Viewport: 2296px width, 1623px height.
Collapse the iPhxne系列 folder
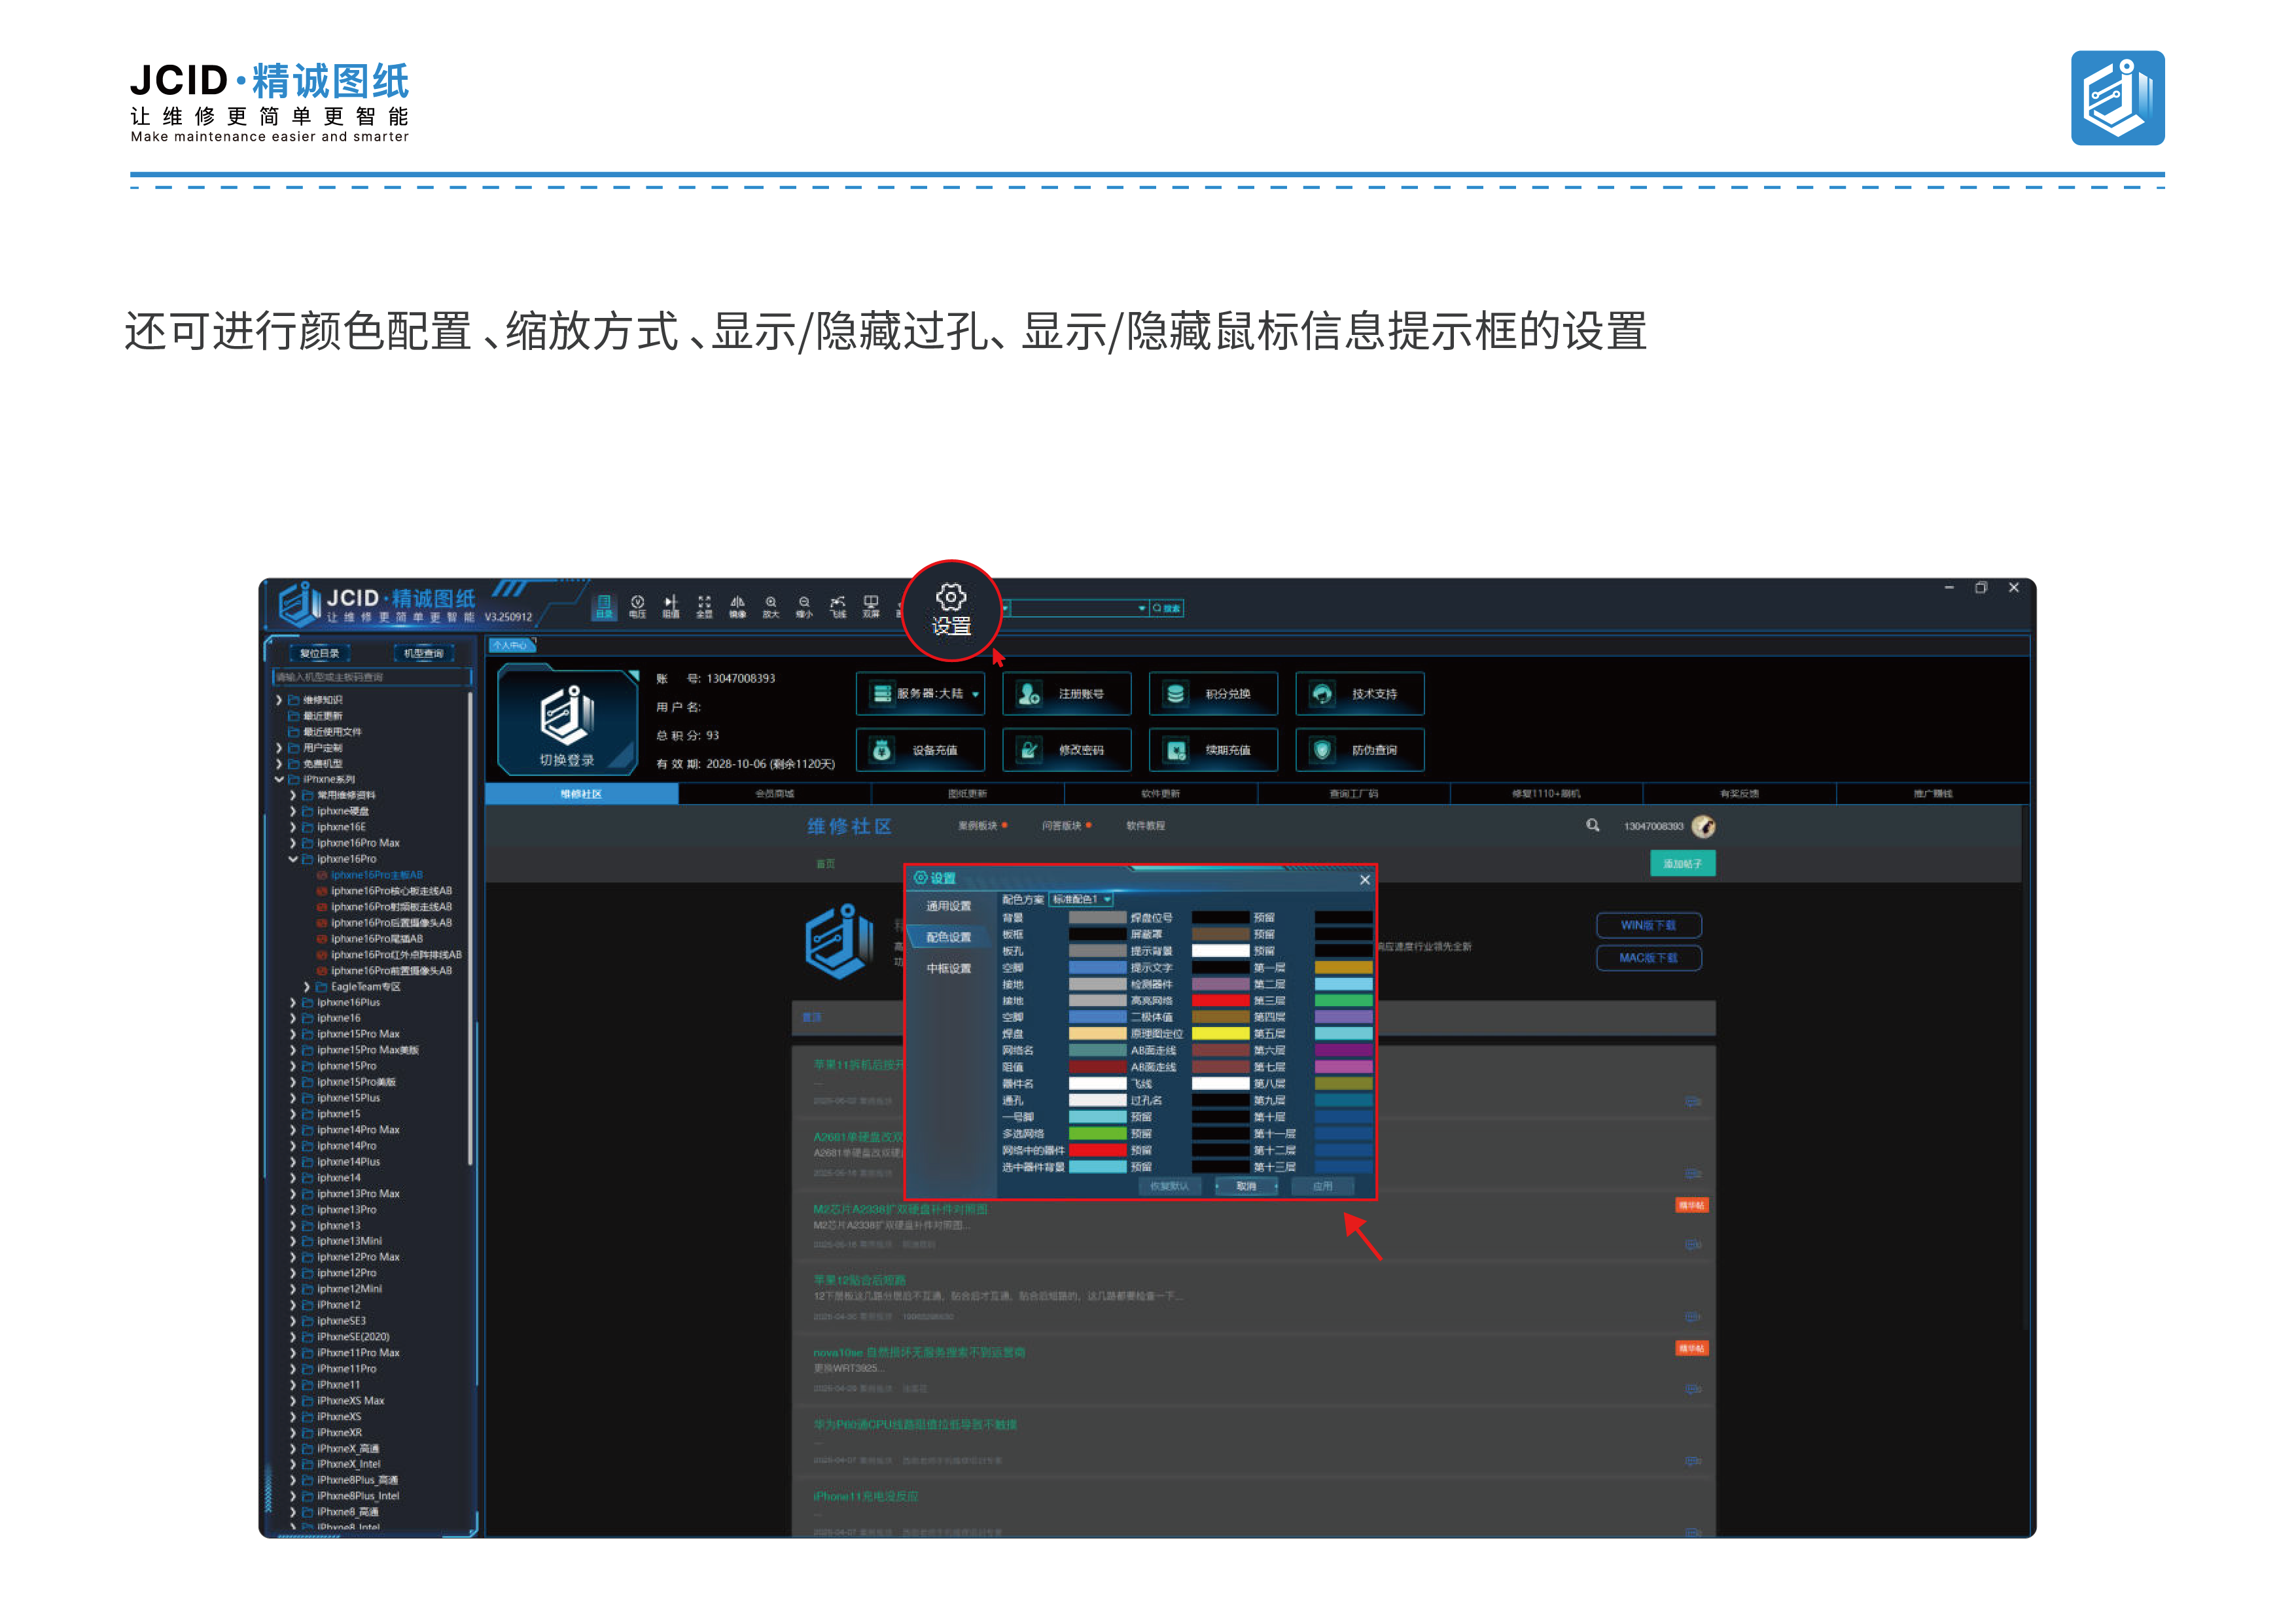[x=279, y=780]
